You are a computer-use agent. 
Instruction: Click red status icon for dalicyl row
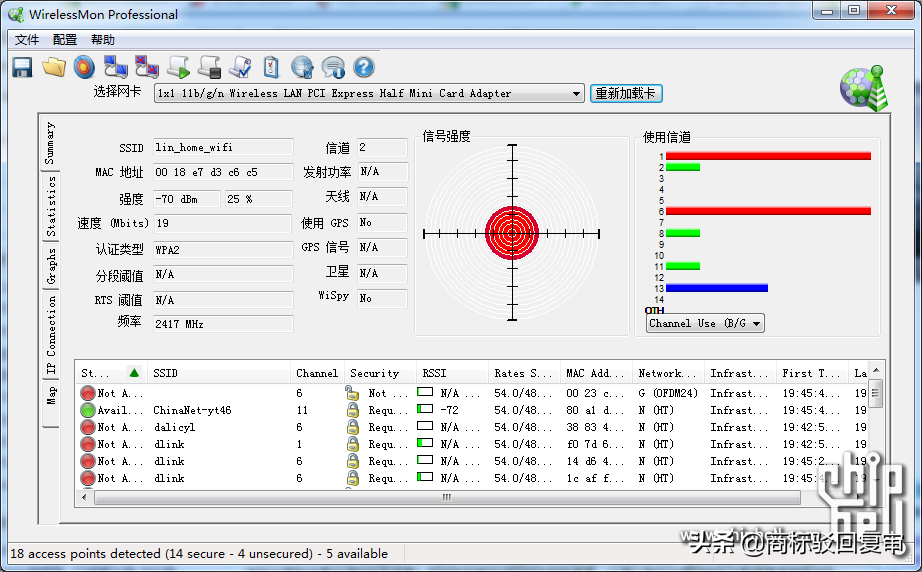point(88,427)
